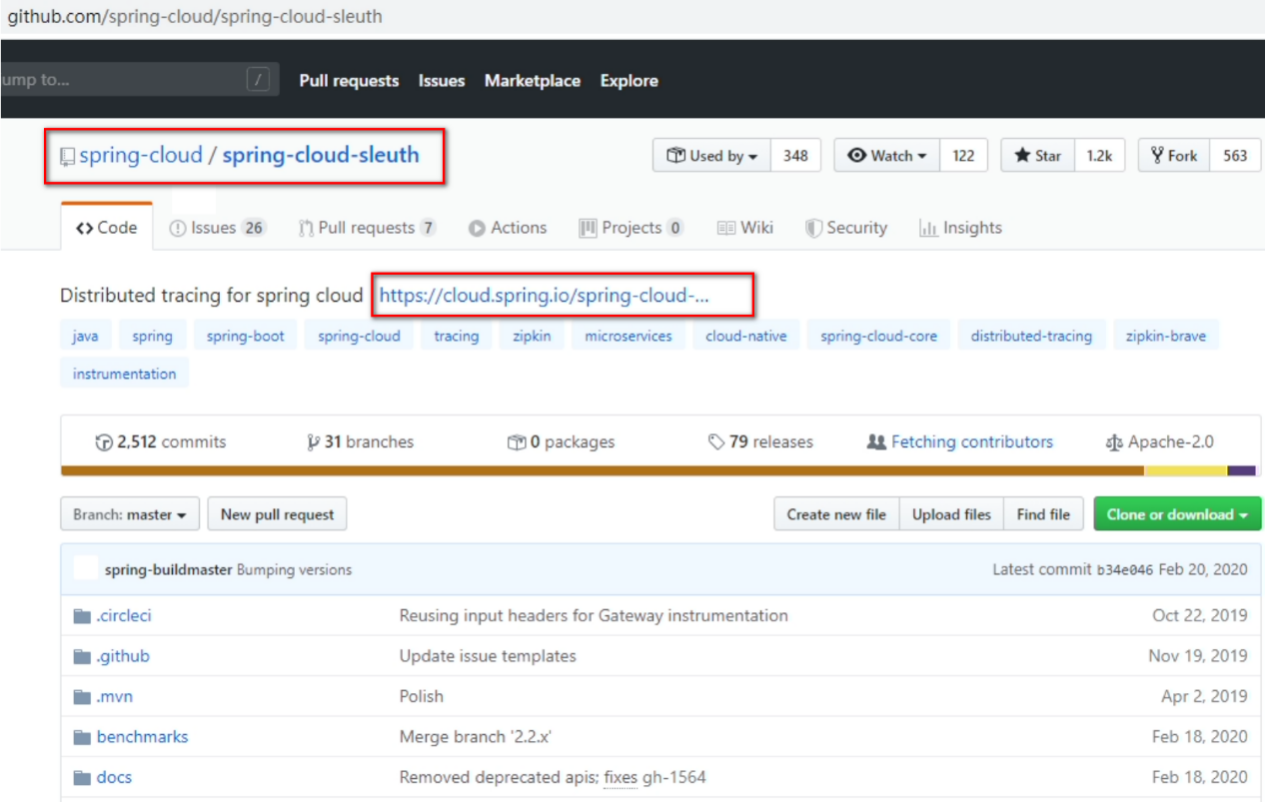The width and height of the screenshot is (1265, 802).
Task: Open the Actions tab
Action: (508, 228)
